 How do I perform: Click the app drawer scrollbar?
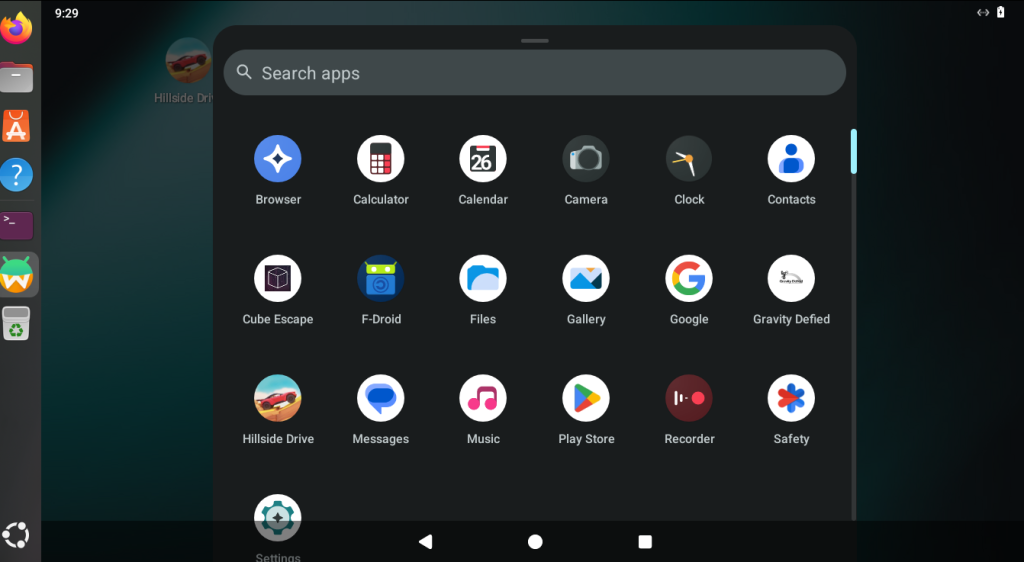[x=853, y=152]
